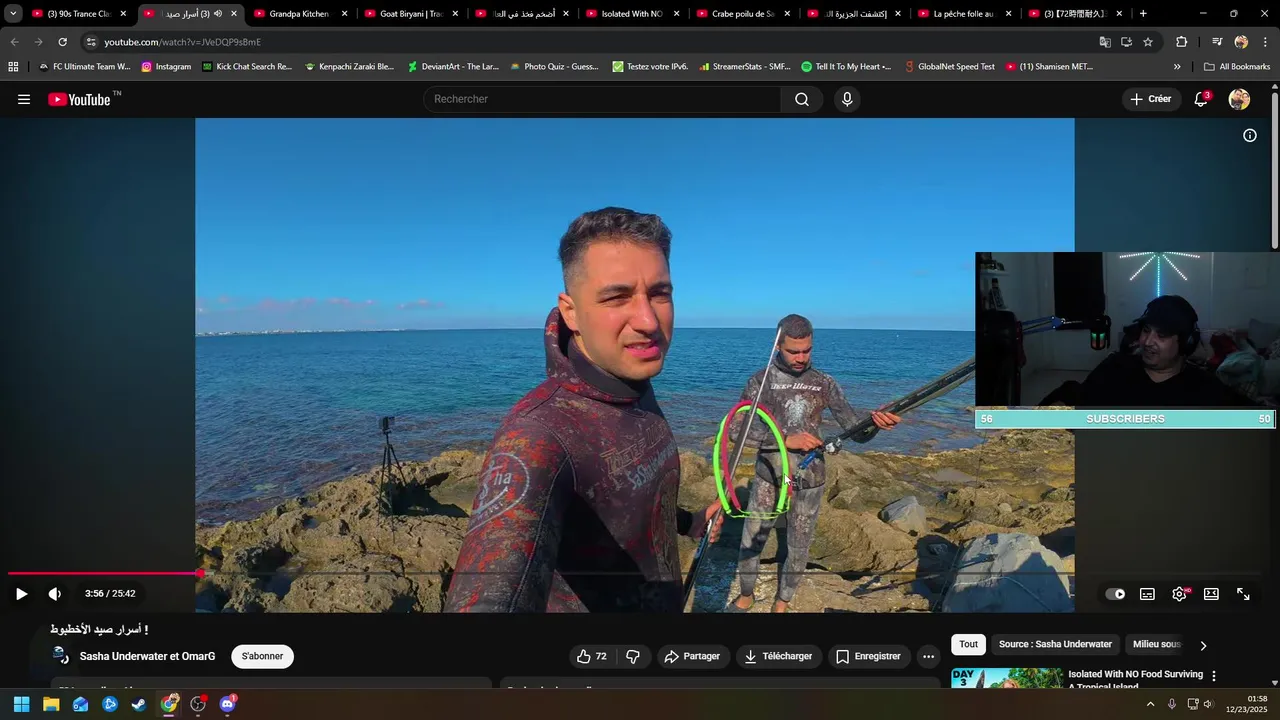Open Sasha Underwater et OmarG channel name
The image size is (1280, 720).
147,656
